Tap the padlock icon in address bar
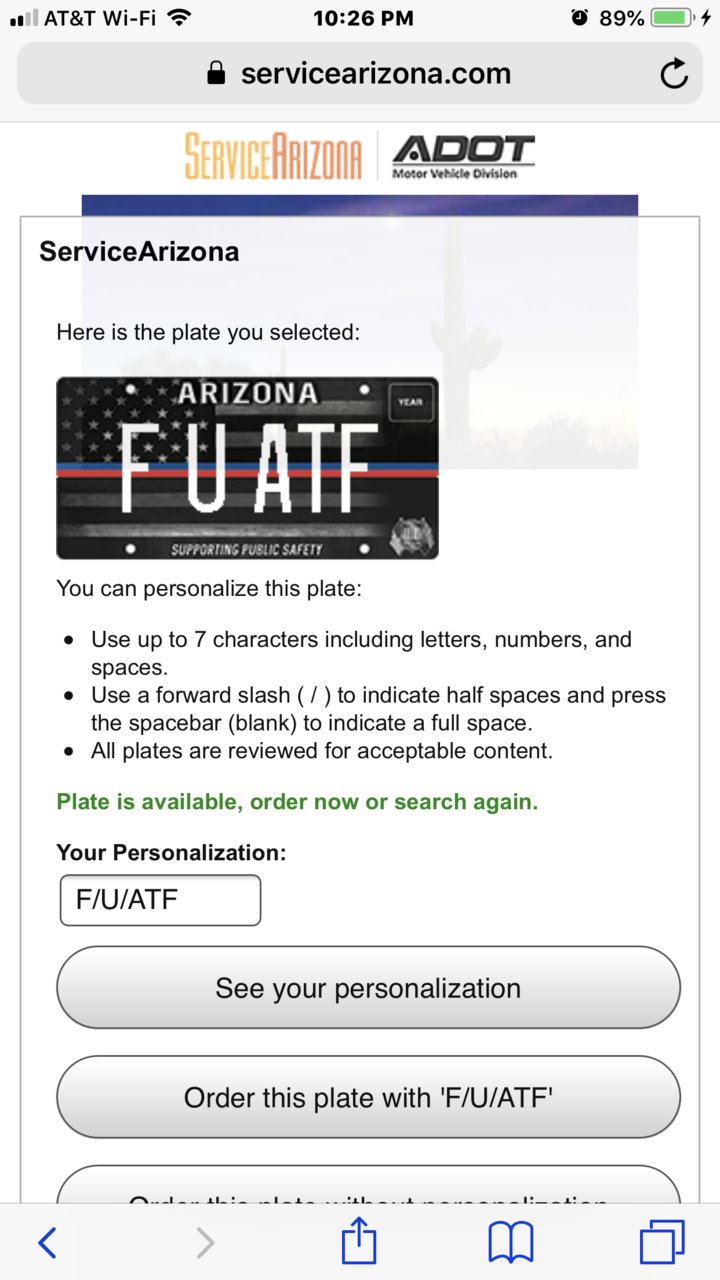 [216, 73]
